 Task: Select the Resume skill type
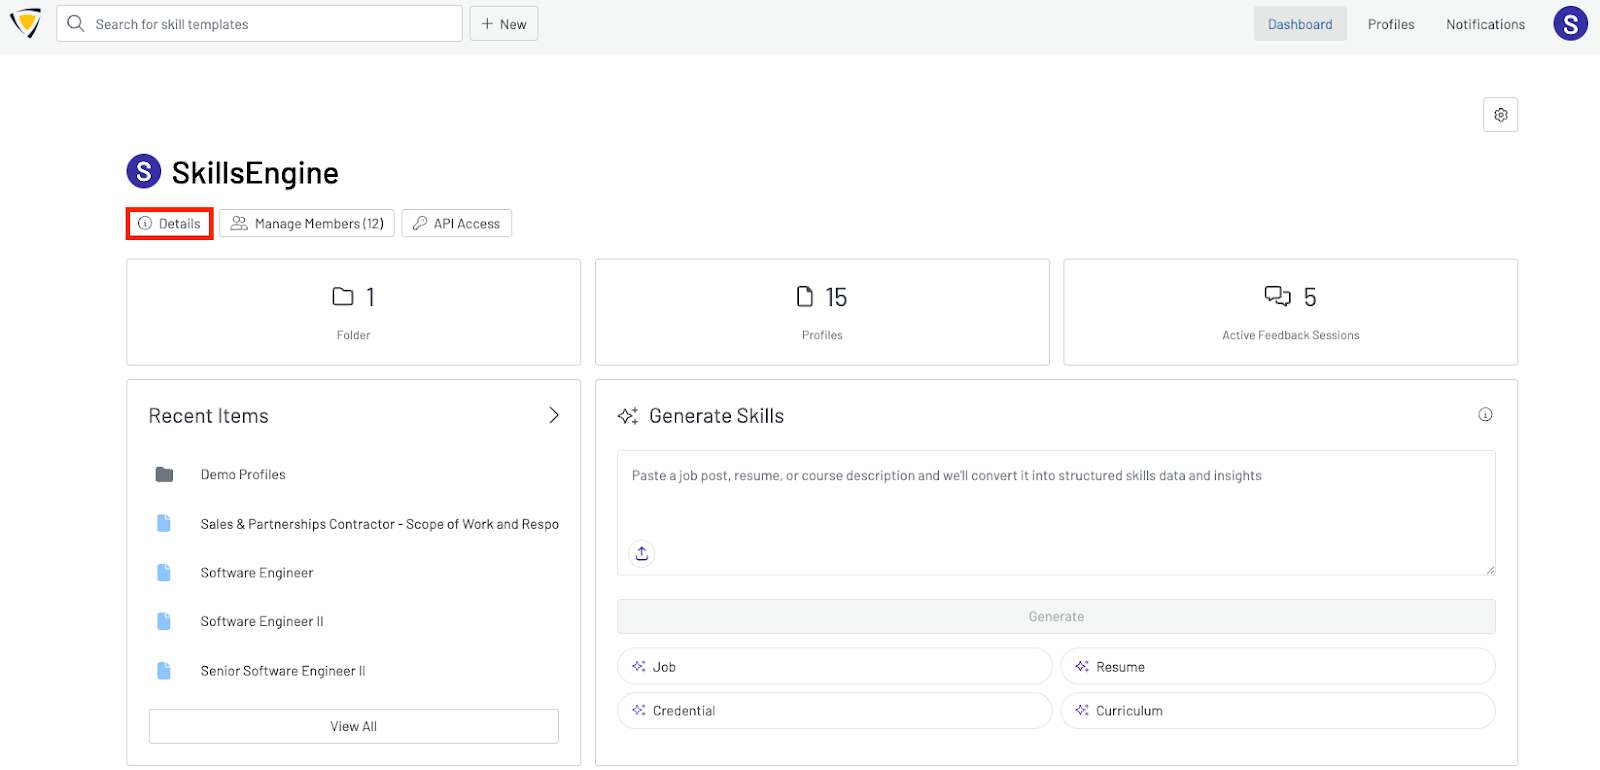pos(1277,667)
